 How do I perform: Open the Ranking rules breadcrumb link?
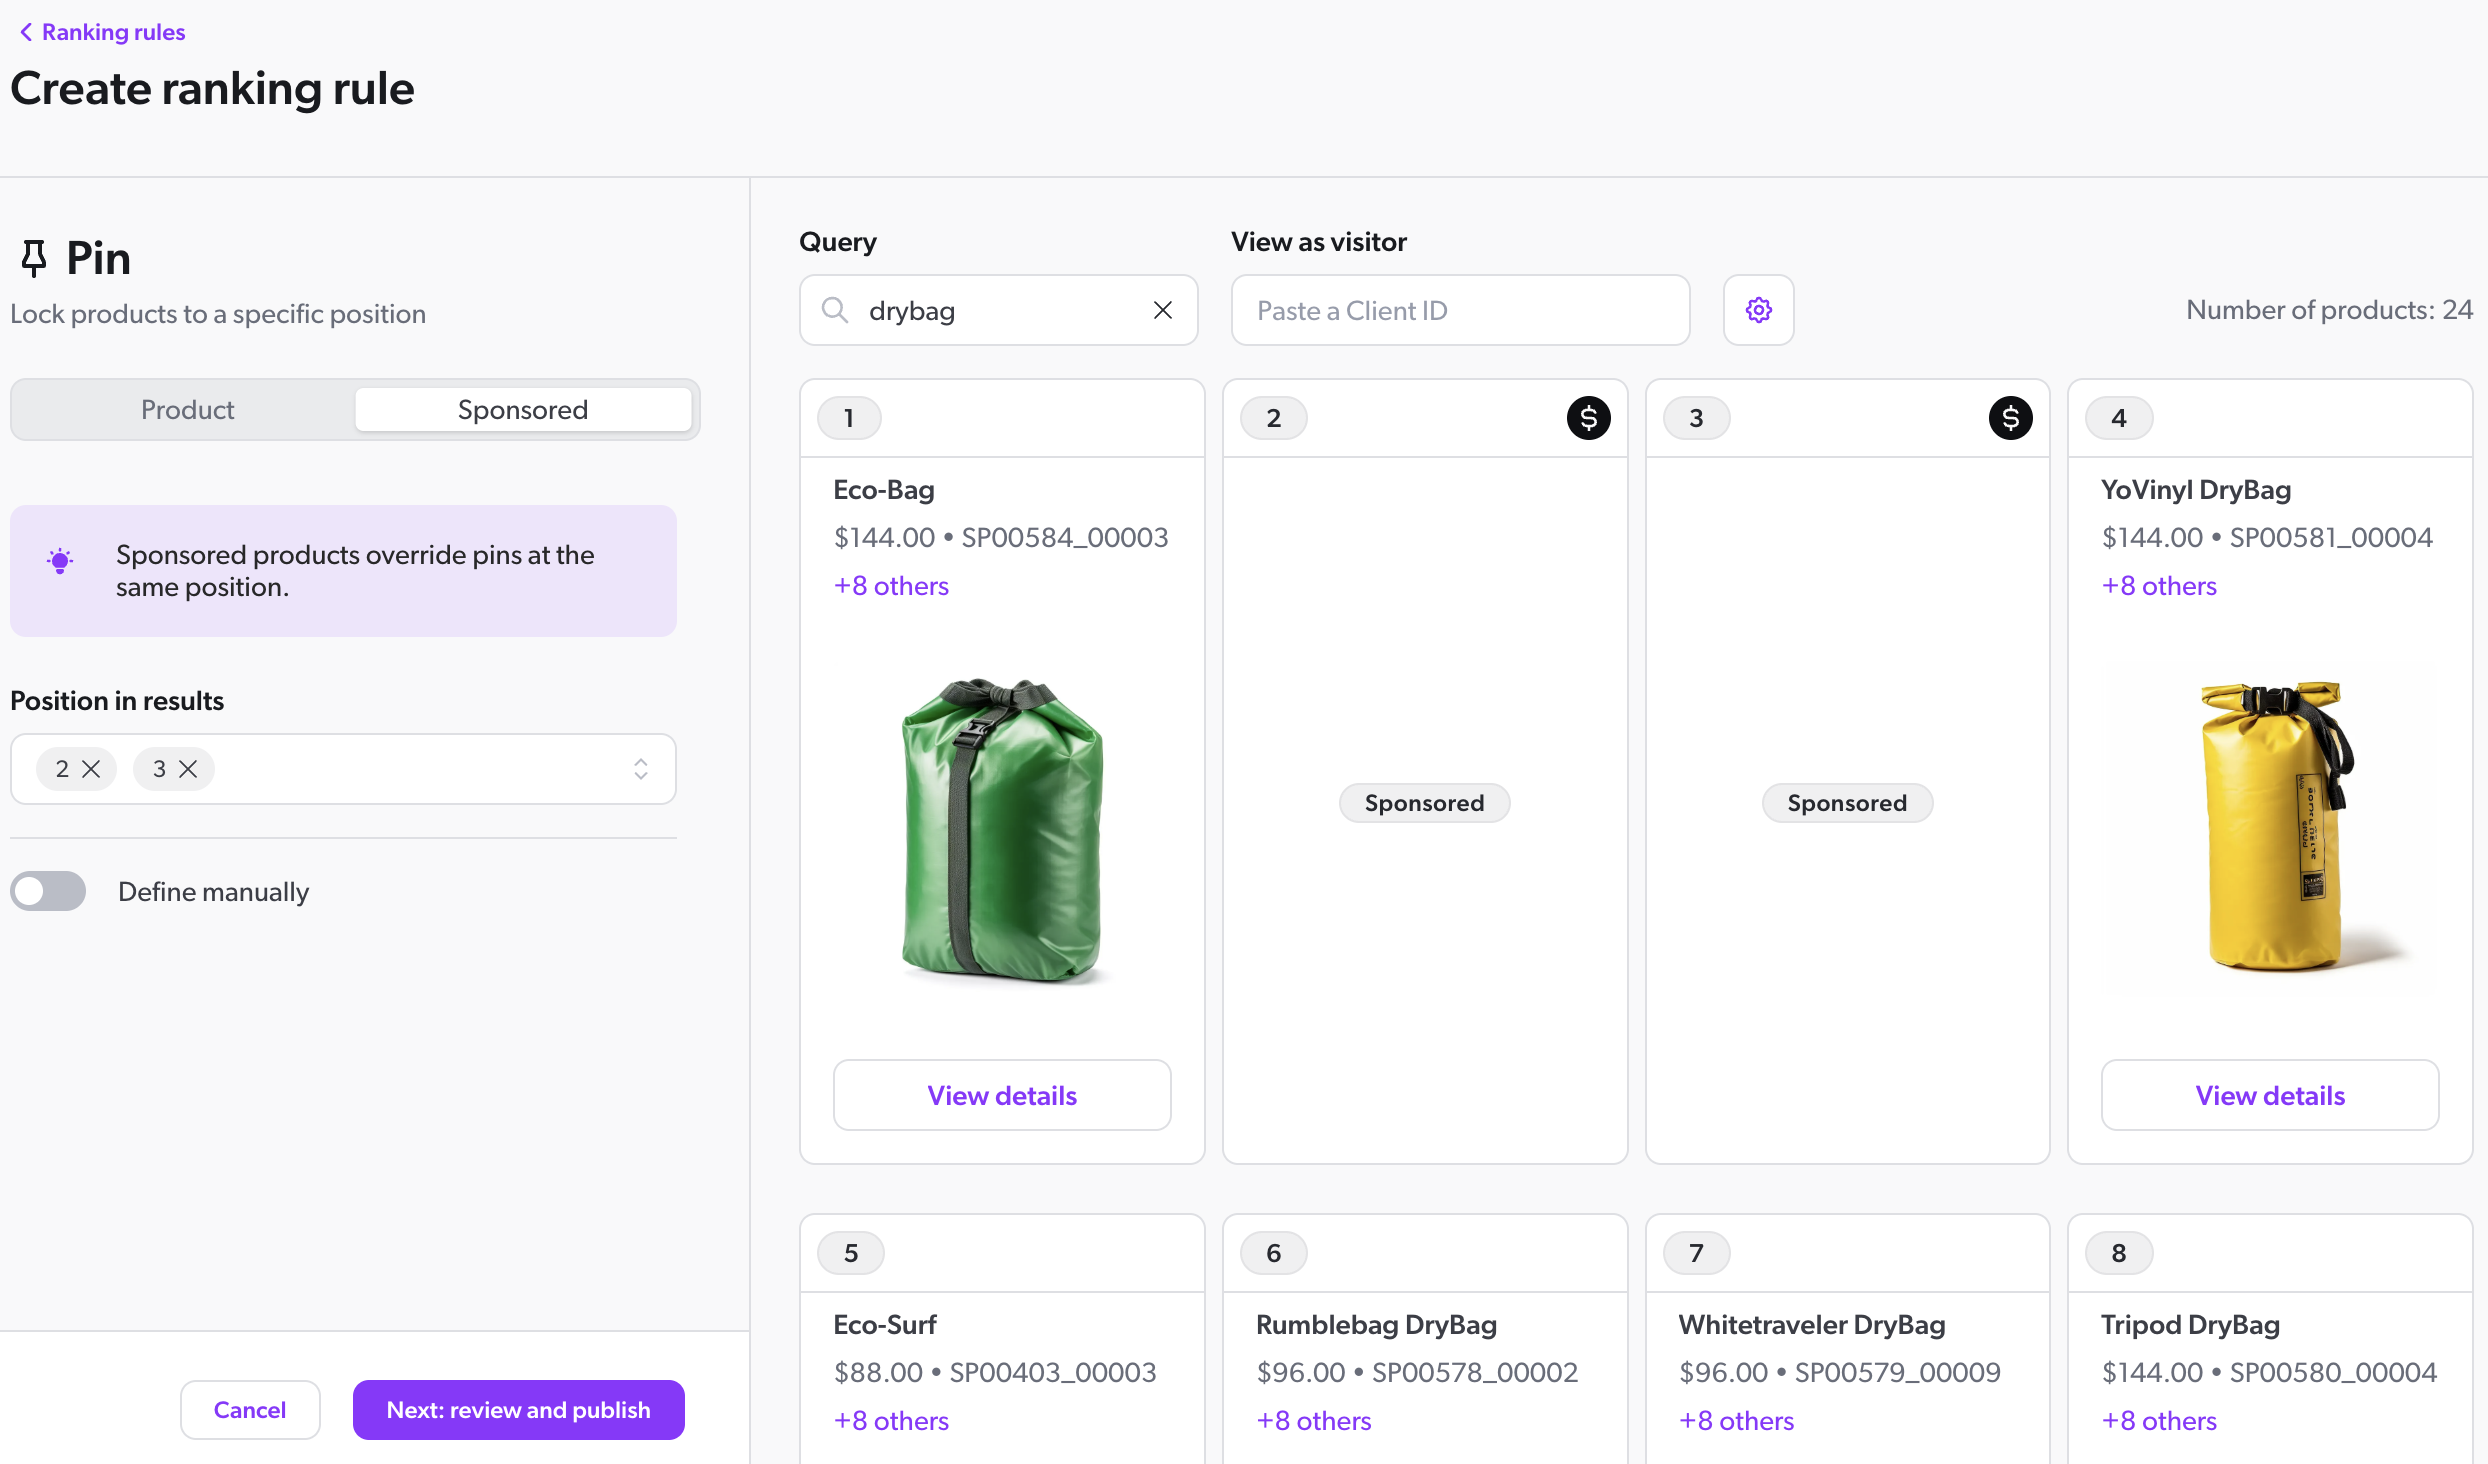coord(113,31)
